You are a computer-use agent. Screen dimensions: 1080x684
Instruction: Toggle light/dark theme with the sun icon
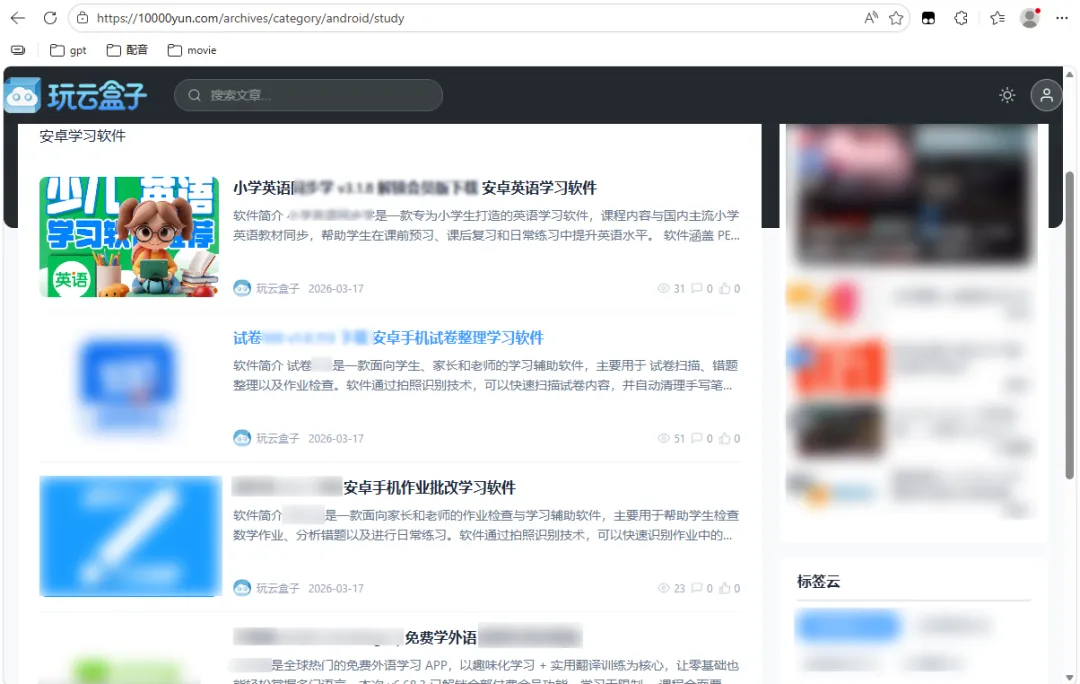coord(1007,95)
